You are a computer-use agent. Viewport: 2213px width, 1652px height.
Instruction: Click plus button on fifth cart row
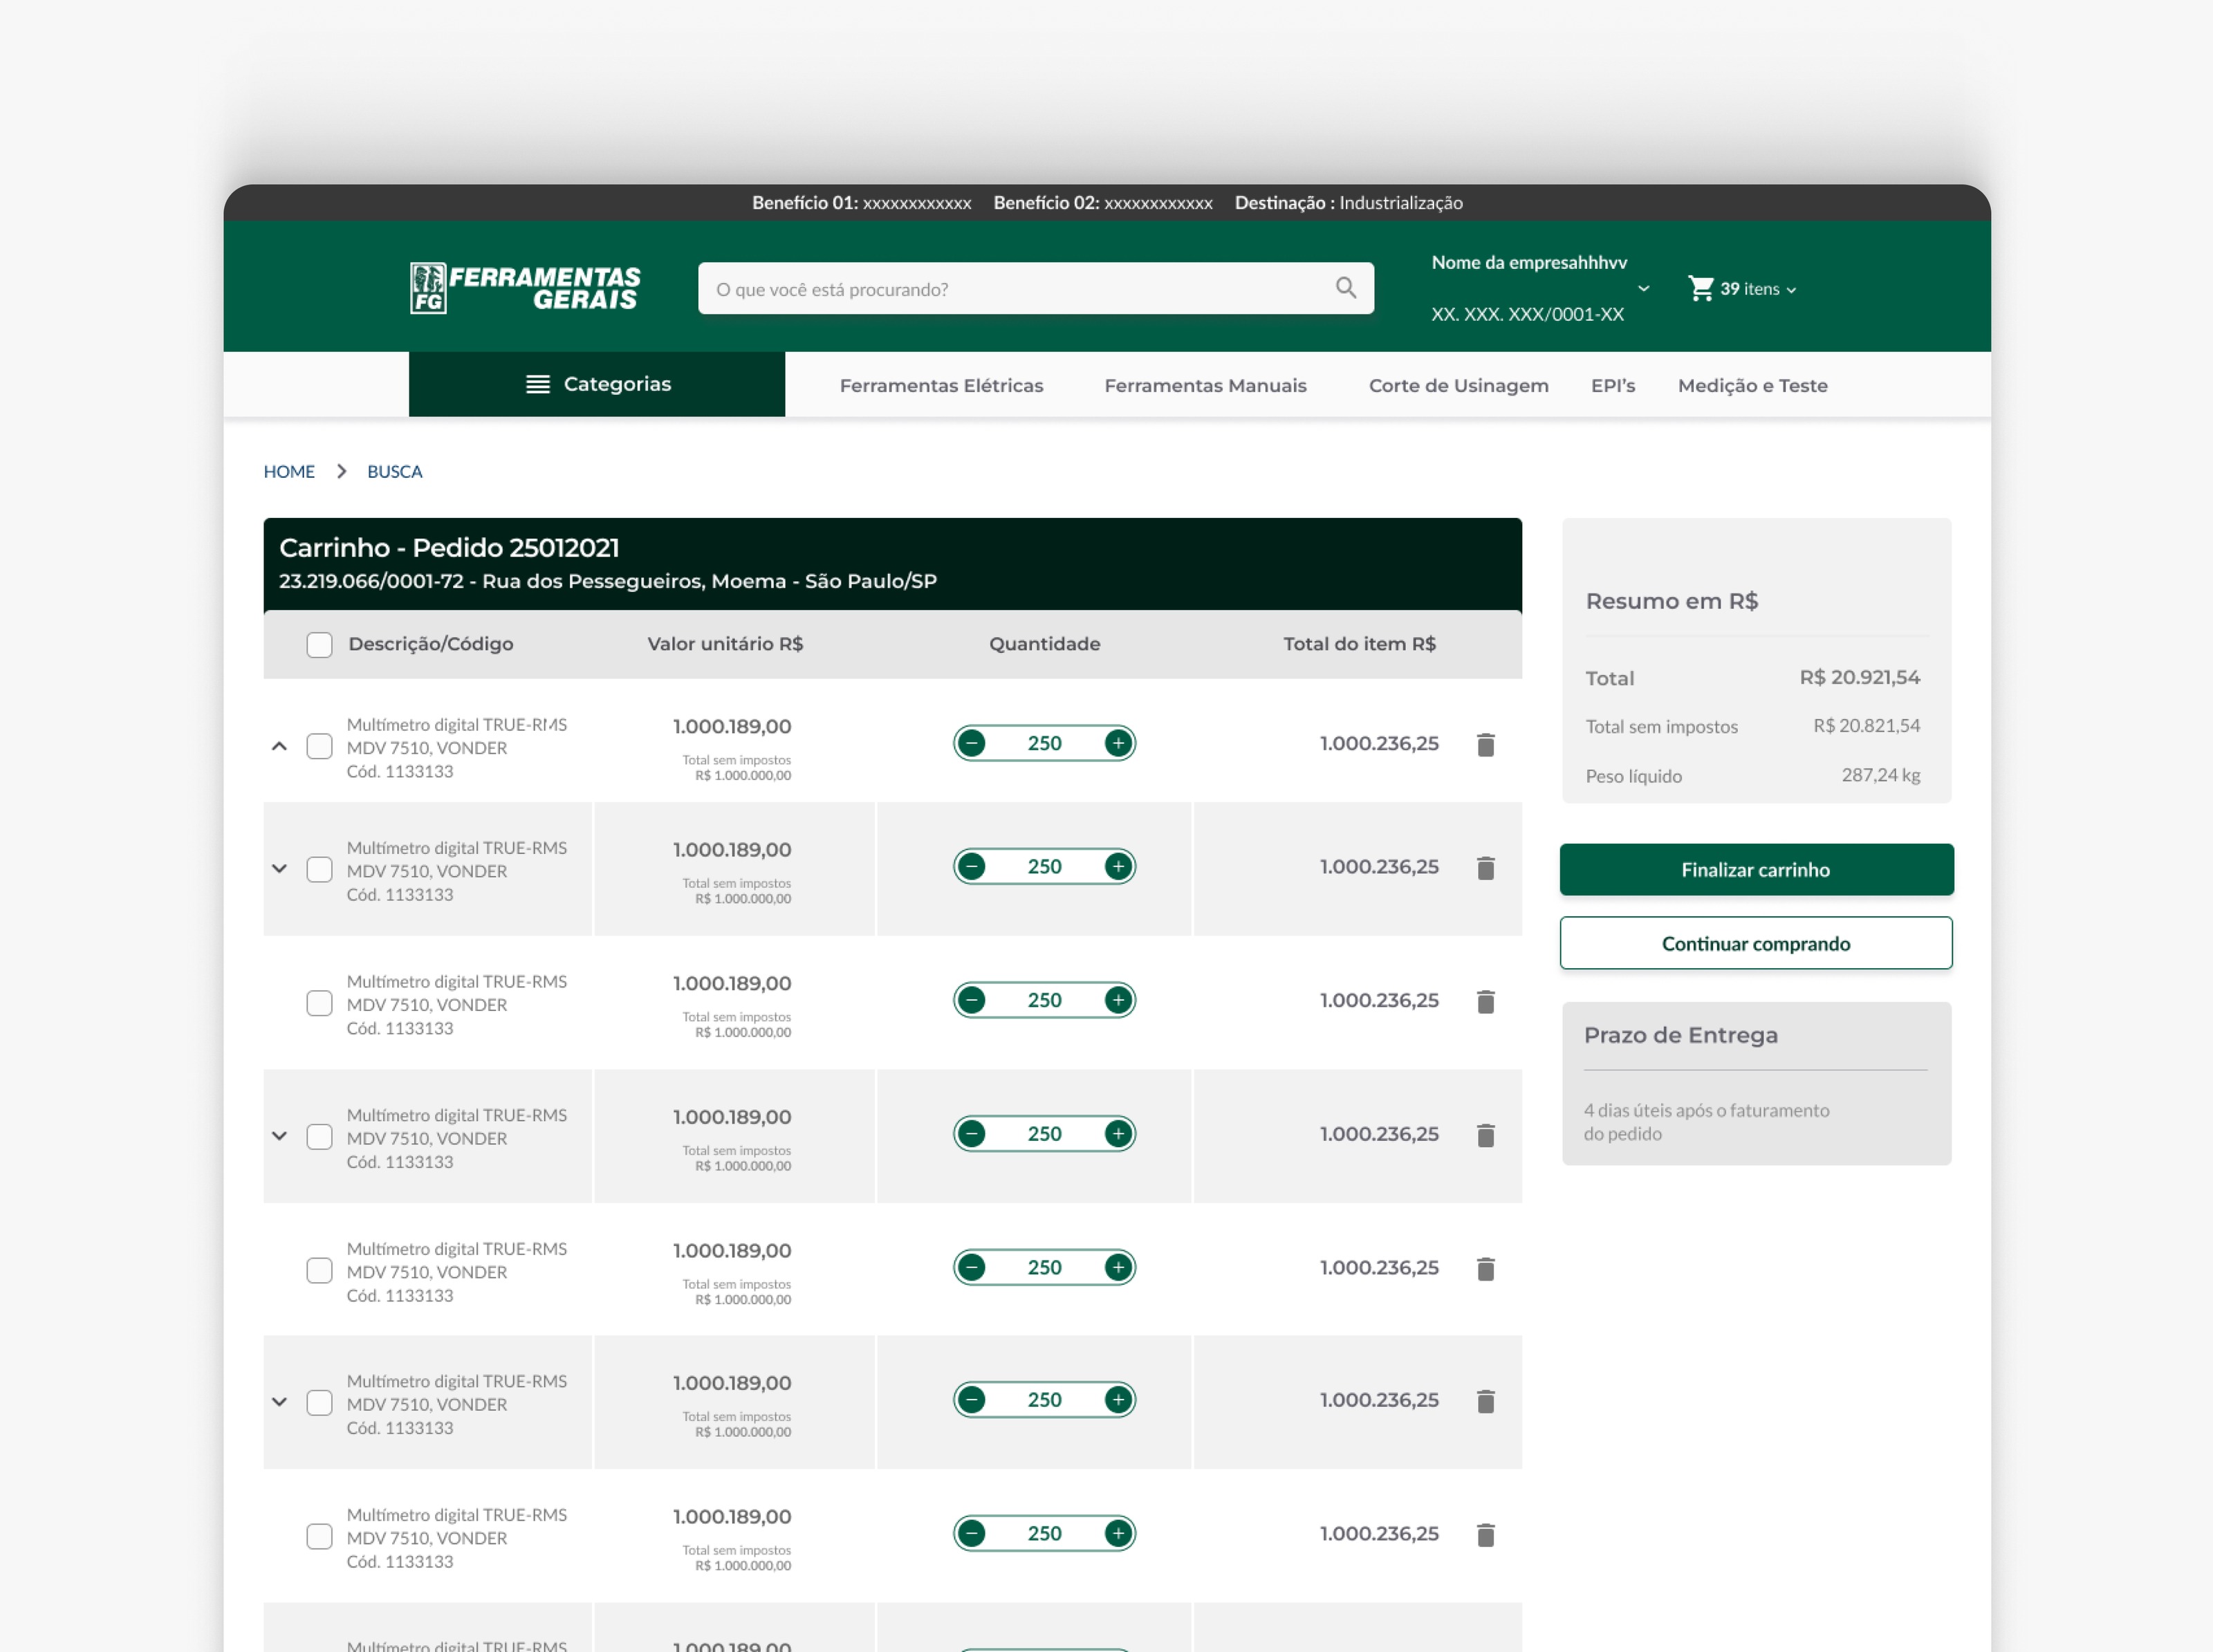(x=1118, y=1267)
